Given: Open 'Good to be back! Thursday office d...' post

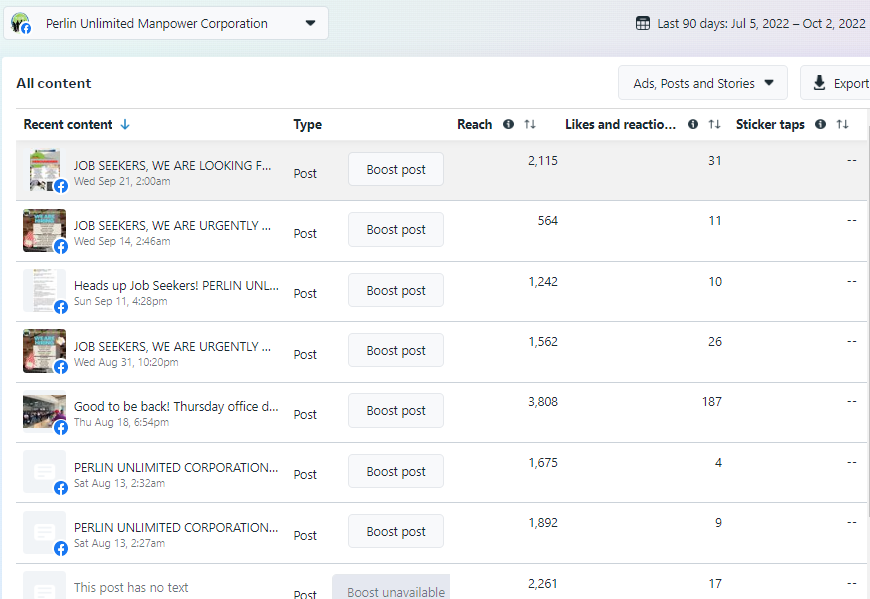Looking at the screenshot, I should pyautogui.click(x=176, y=406).
